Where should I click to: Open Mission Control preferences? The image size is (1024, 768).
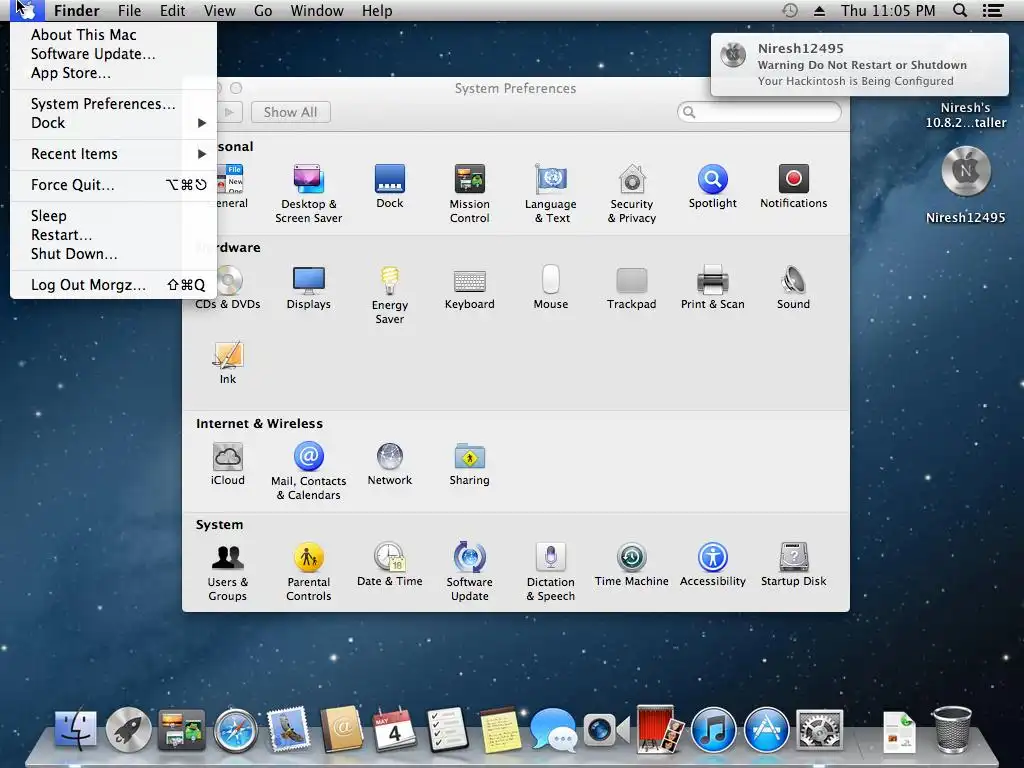click(x=470, y=193)
